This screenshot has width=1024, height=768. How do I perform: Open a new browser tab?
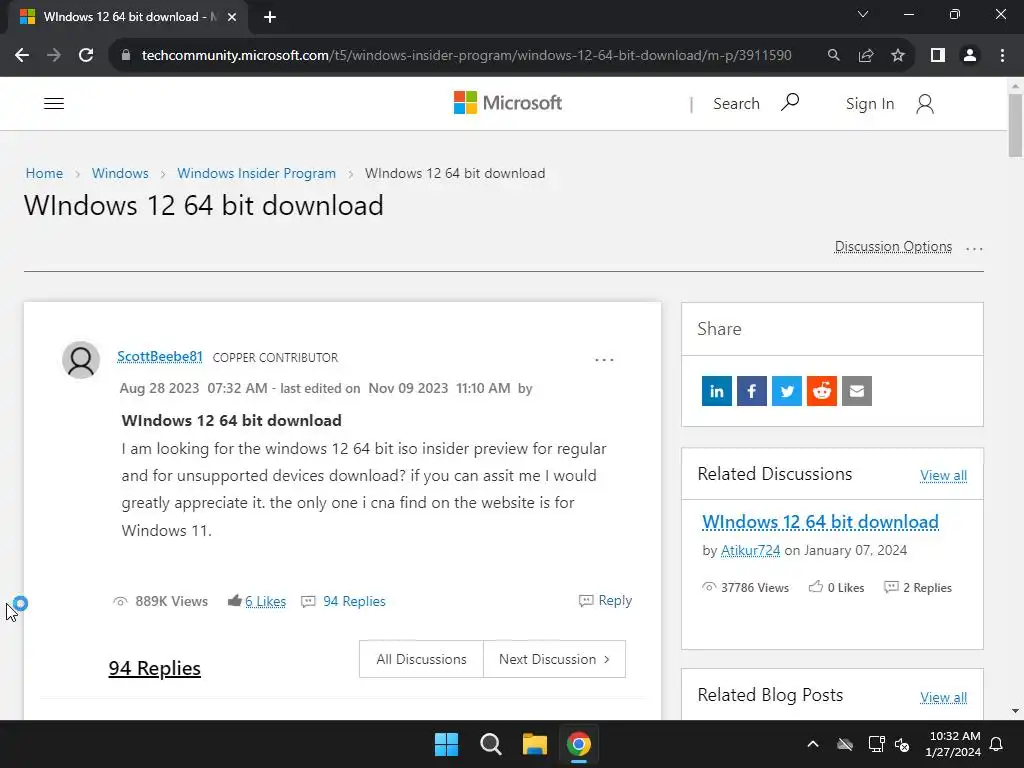[270, 17]
